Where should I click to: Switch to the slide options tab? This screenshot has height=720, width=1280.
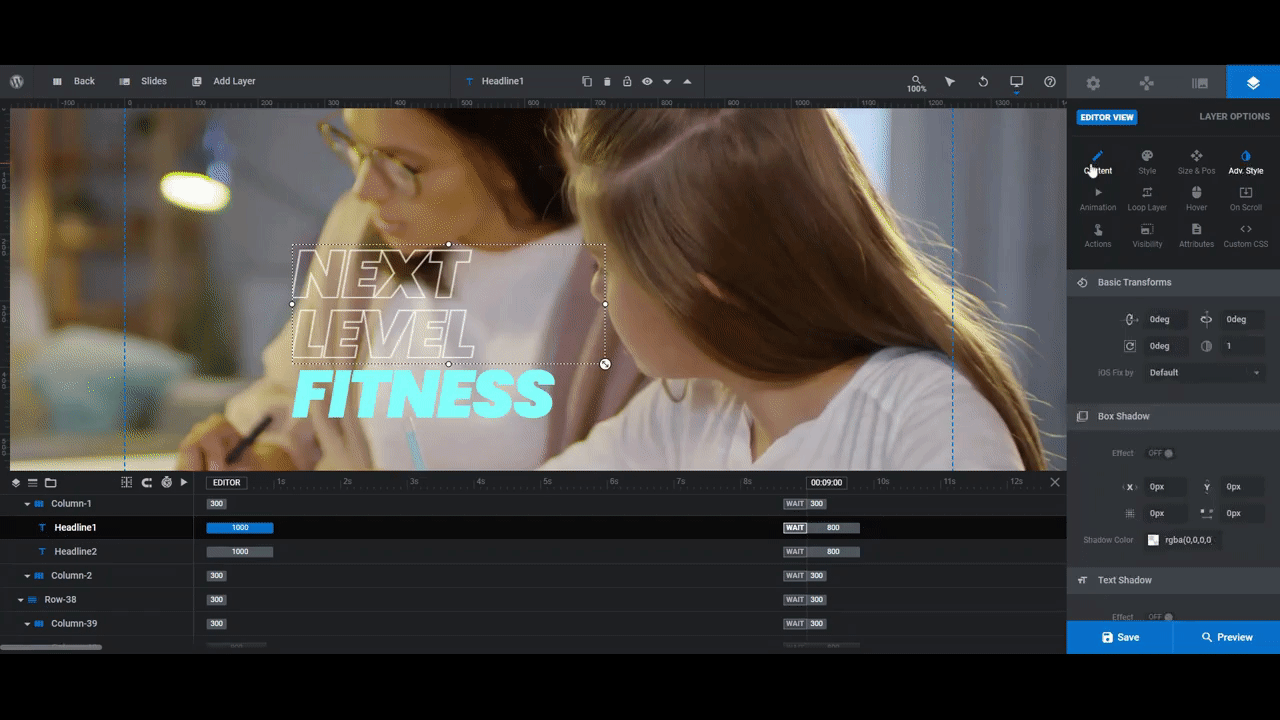pyautogui.click(x=1200, y=83)
